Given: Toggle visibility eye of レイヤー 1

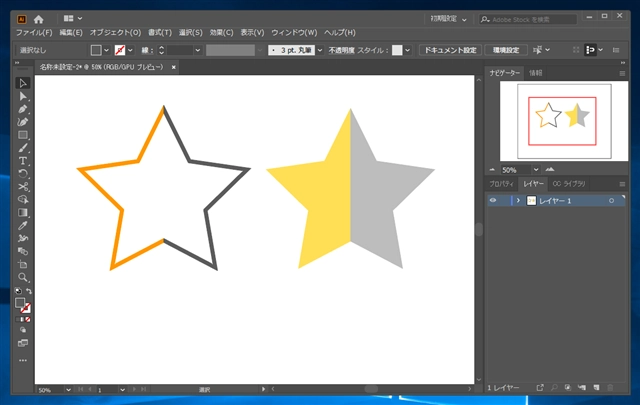Looking at the screenshot, I should pyautogui.click(x=493, y=200).
